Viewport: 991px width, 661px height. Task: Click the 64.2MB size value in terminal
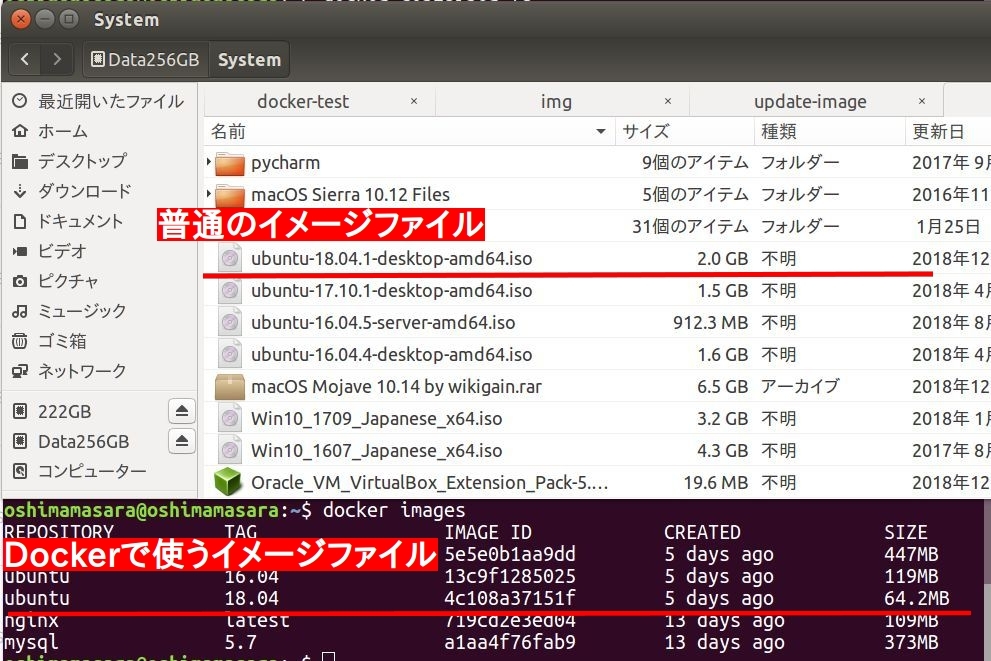tap(916, 598)
